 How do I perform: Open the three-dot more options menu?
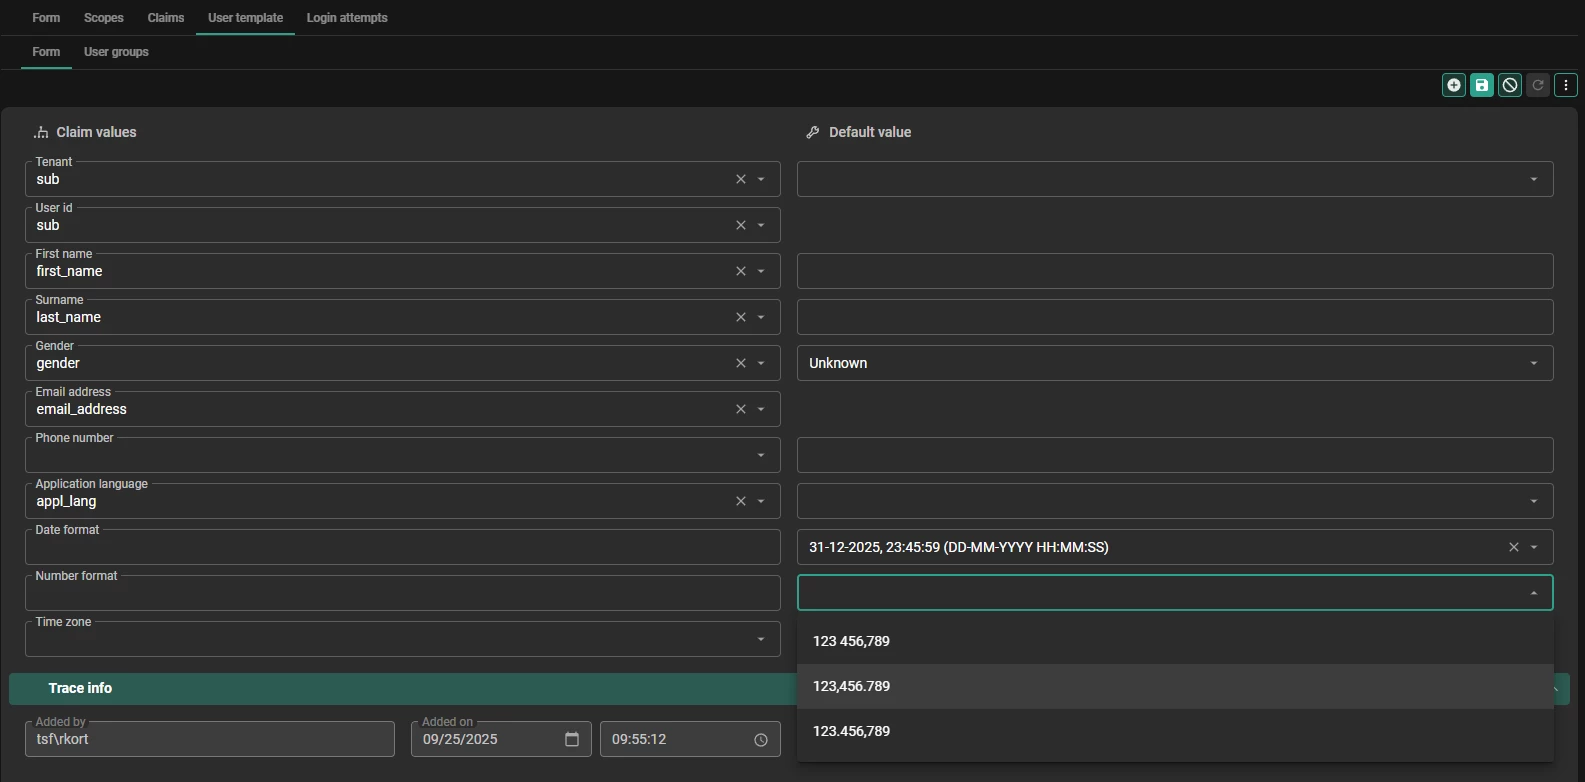point(1566,85)
